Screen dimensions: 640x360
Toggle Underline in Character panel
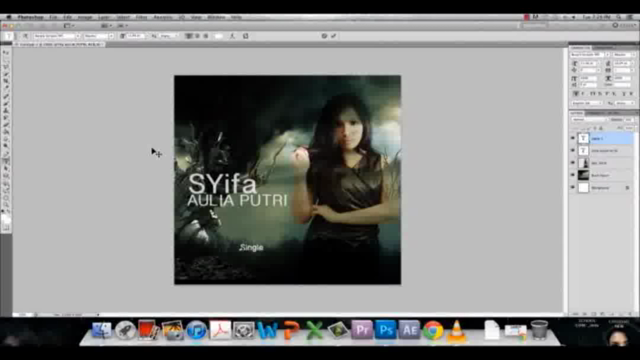pyautogui.click(x=624, y=94)
